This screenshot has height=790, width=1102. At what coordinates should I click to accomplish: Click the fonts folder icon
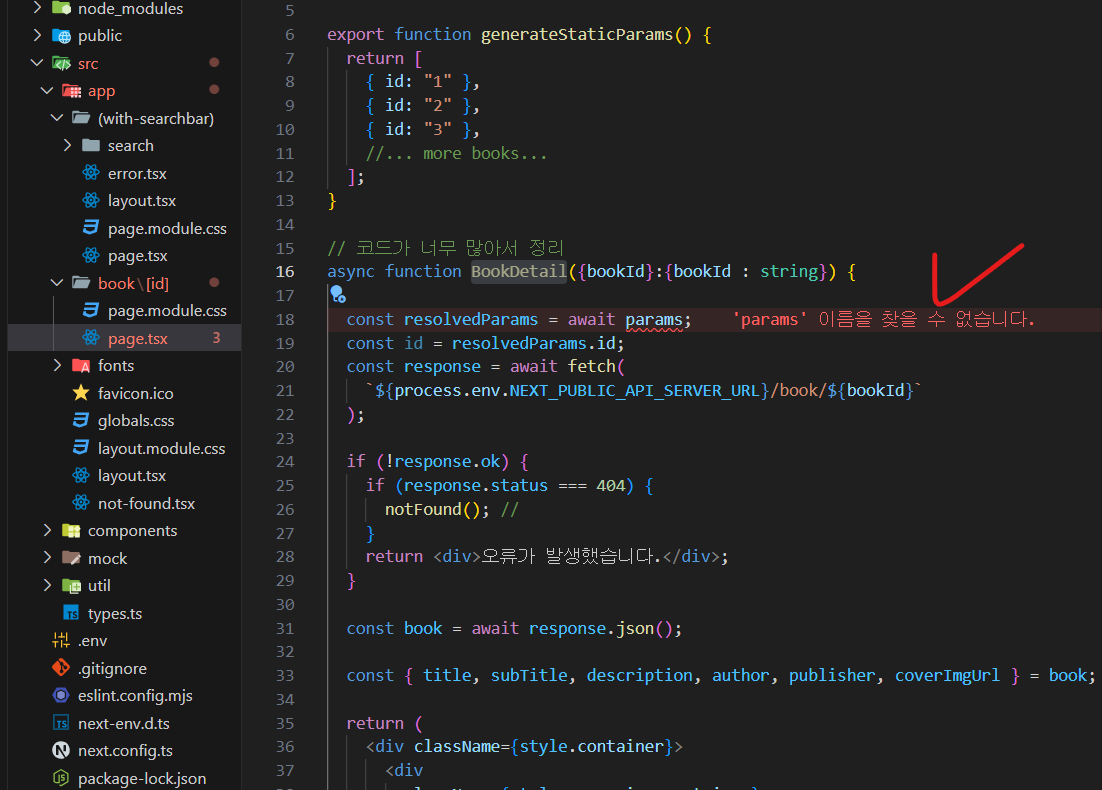82,365
